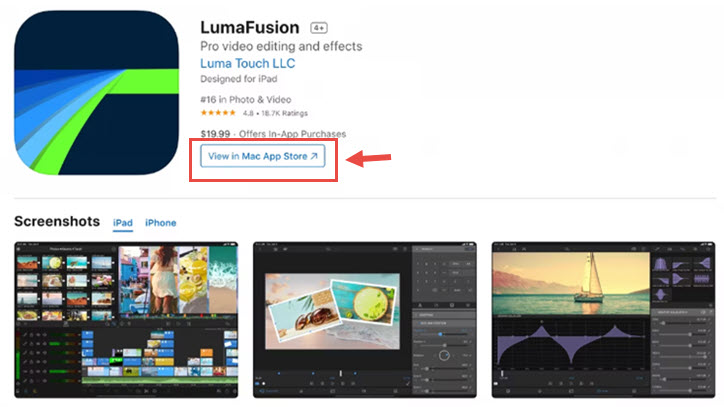Open View in Mac App Store button
724x407 pixels.
(x=263, y=156)
